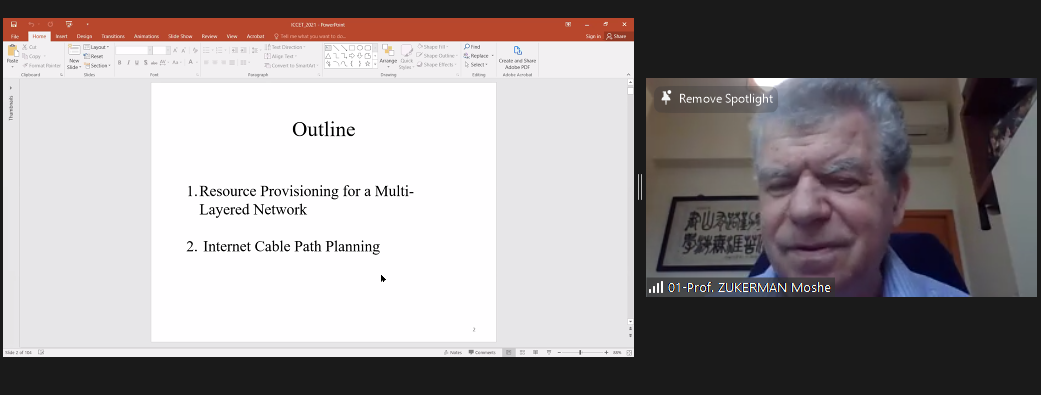Open the font name combo box
Screen dimensions: 1041x395
click(x=134, y=50)
